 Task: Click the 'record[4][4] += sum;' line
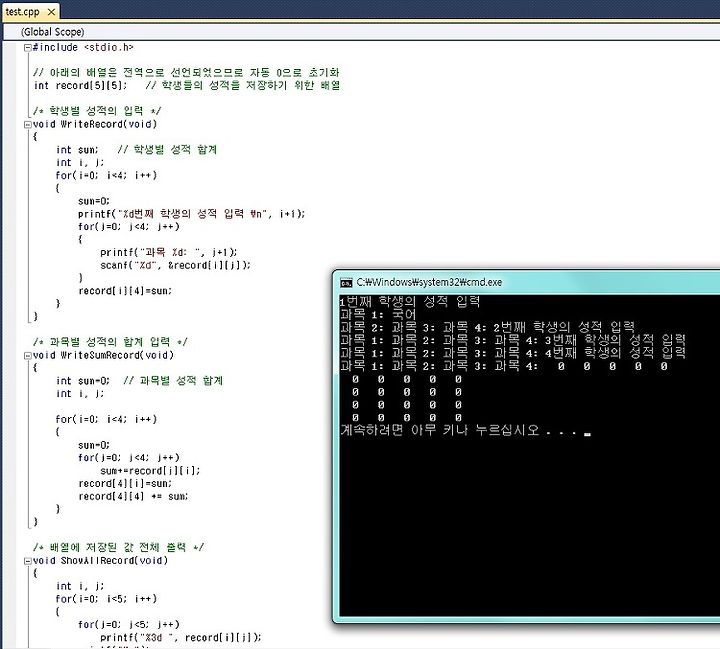133,496
